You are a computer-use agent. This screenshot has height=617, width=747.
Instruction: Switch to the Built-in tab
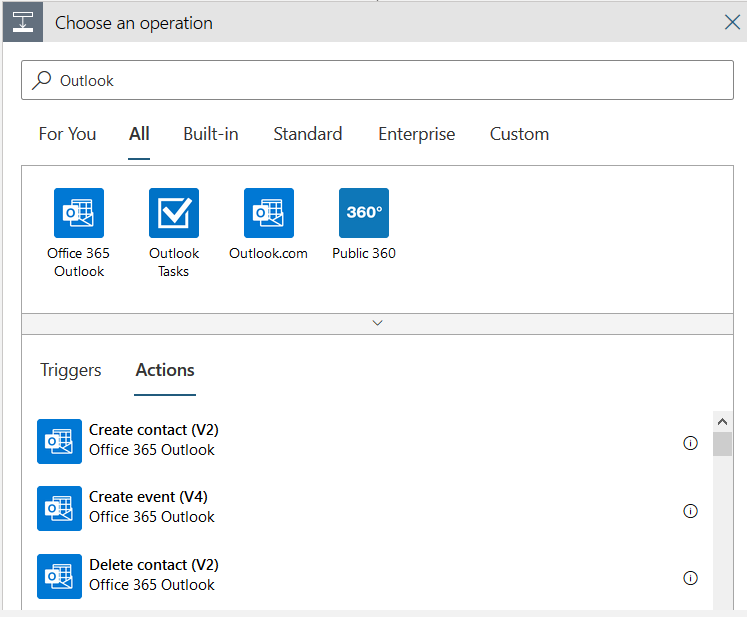pos(210,134)
